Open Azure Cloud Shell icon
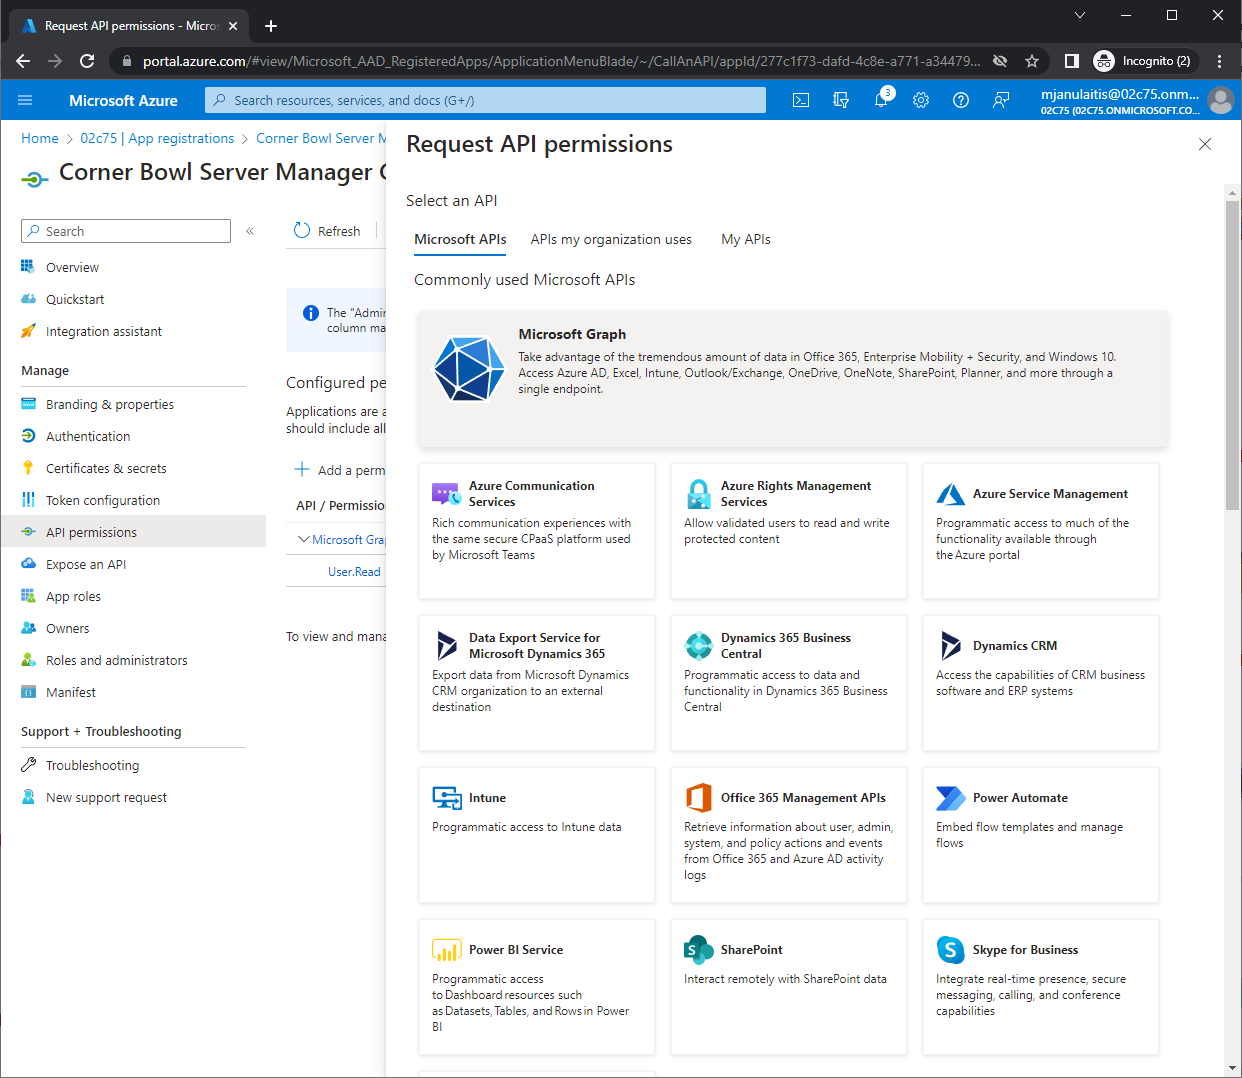 [x=801, y=100]
